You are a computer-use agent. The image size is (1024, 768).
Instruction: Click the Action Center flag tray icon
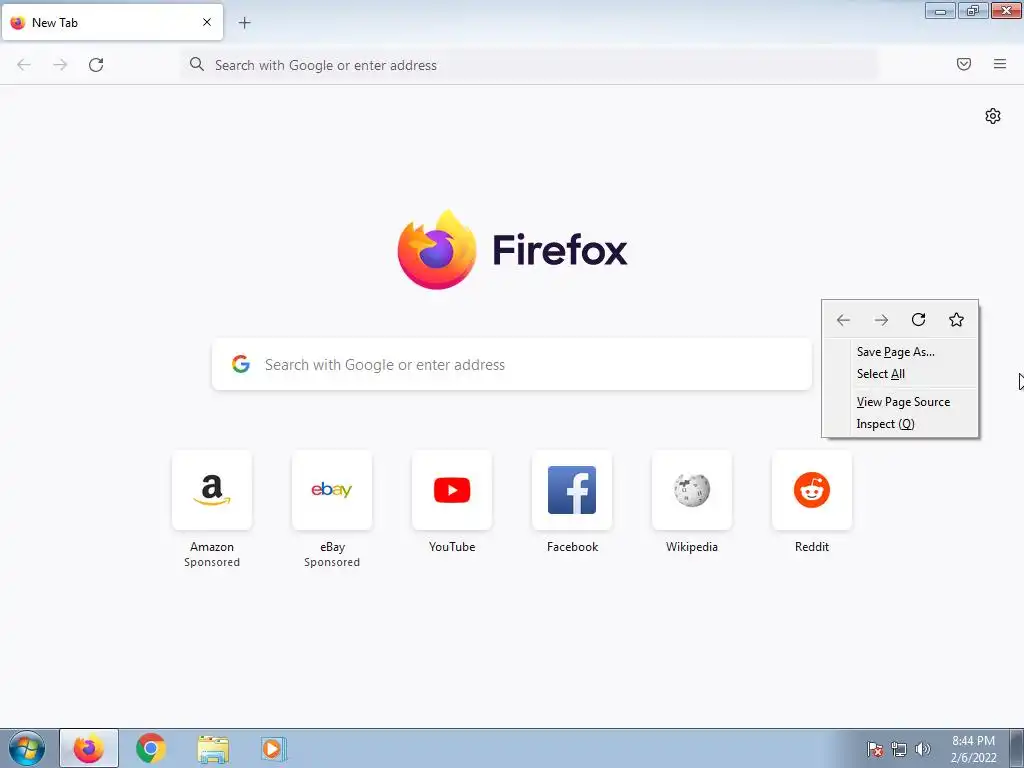tap(875, 749)
